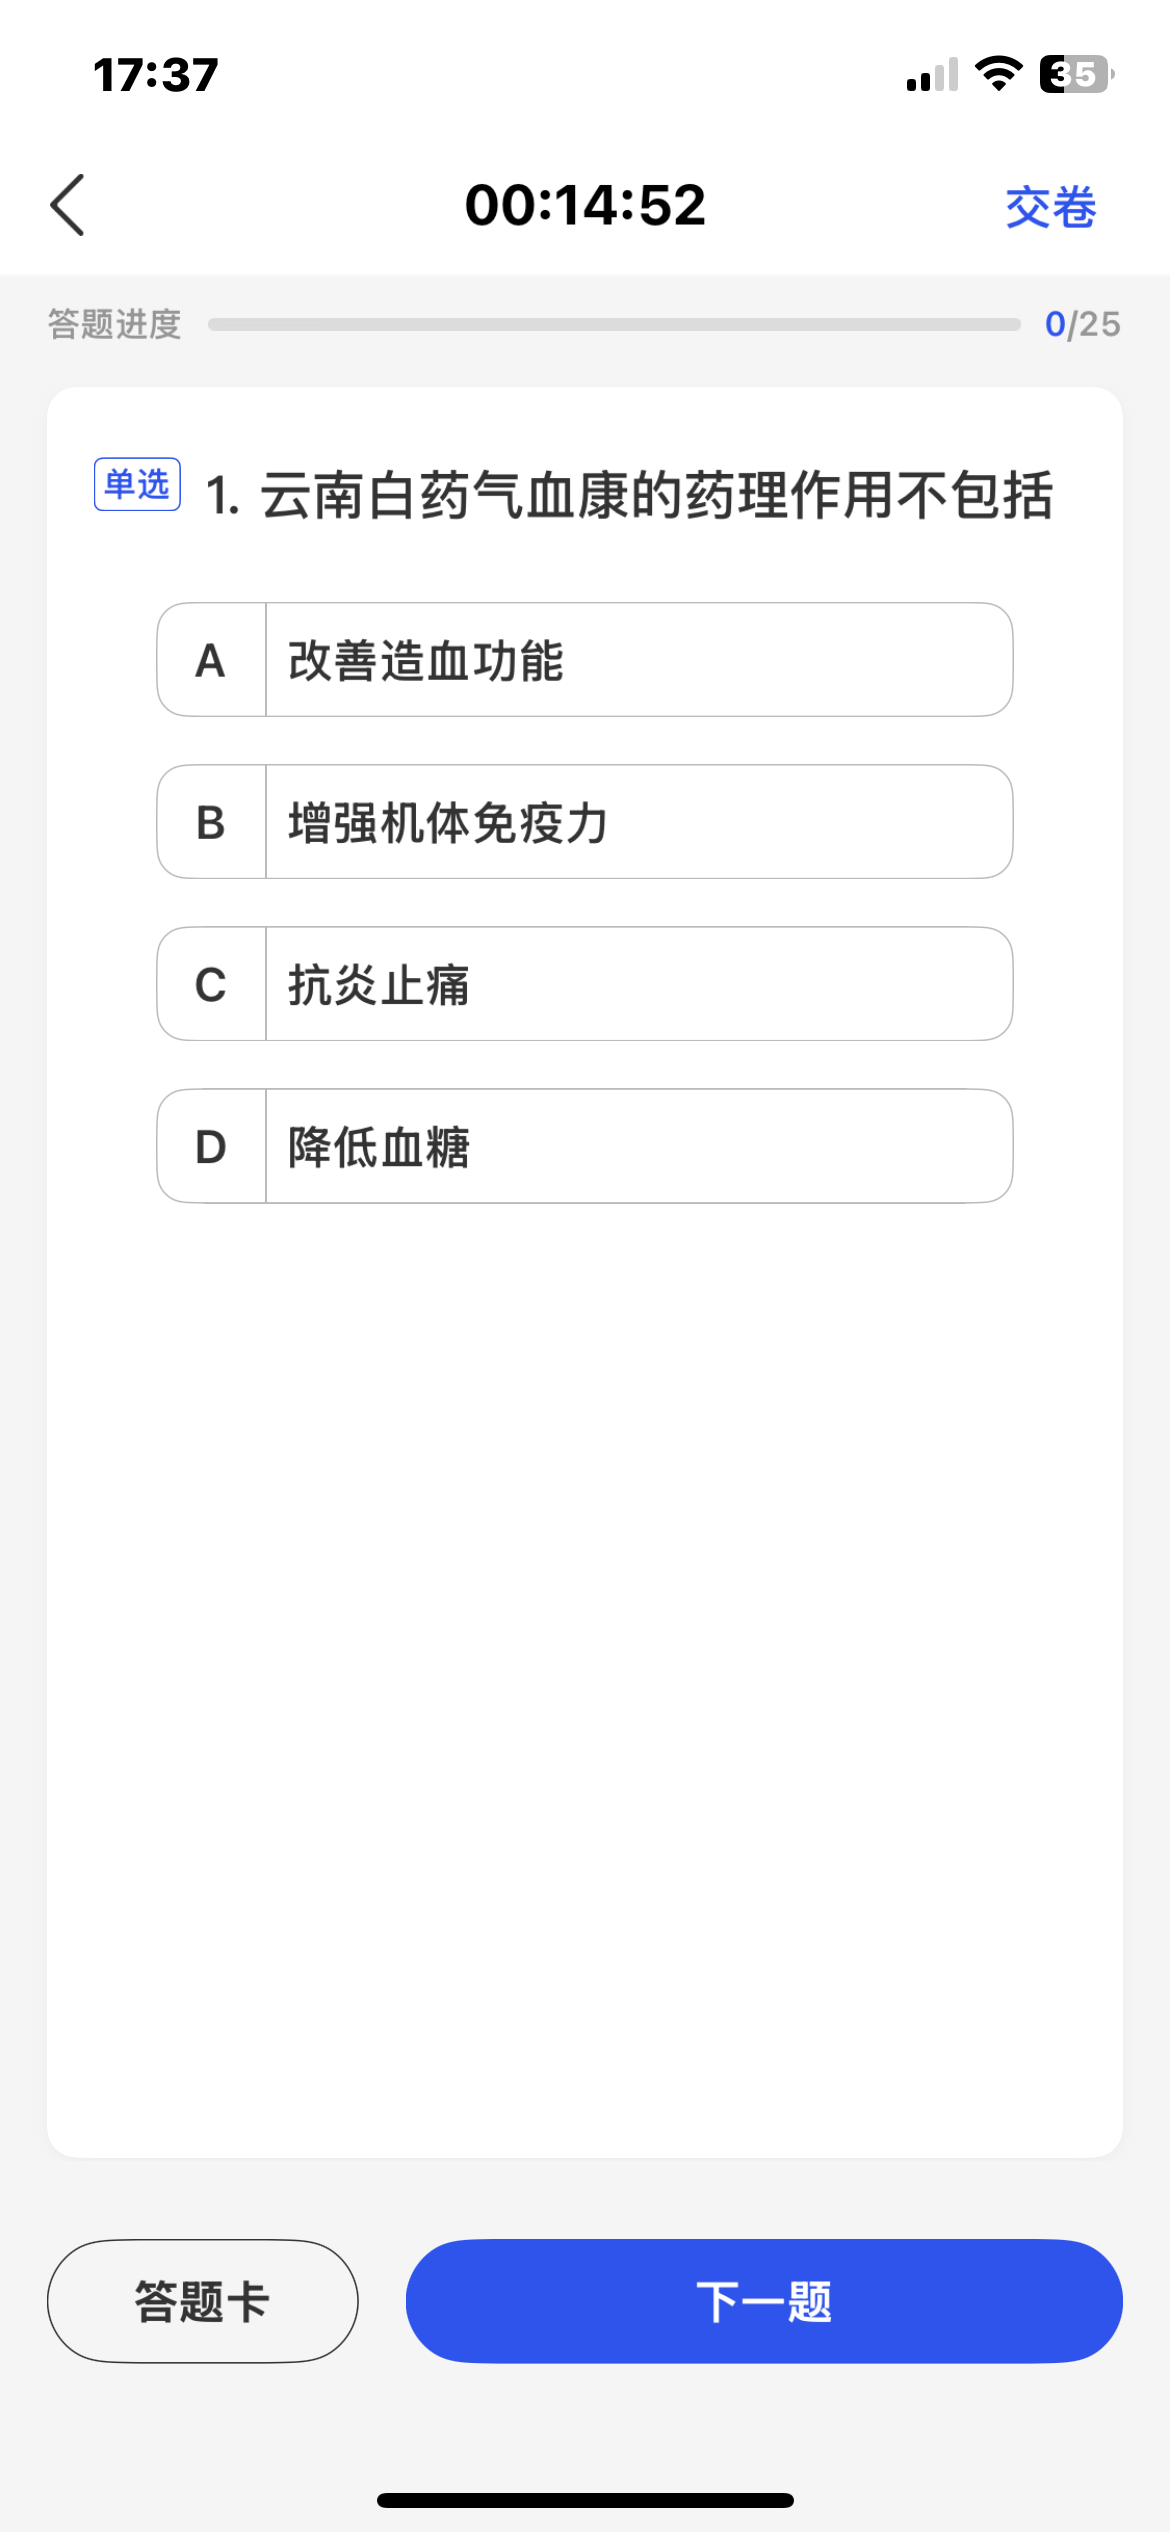Tap the countdown timer 00:14:52
The image size is (1170, 2532).
click(x=585, y=205)
